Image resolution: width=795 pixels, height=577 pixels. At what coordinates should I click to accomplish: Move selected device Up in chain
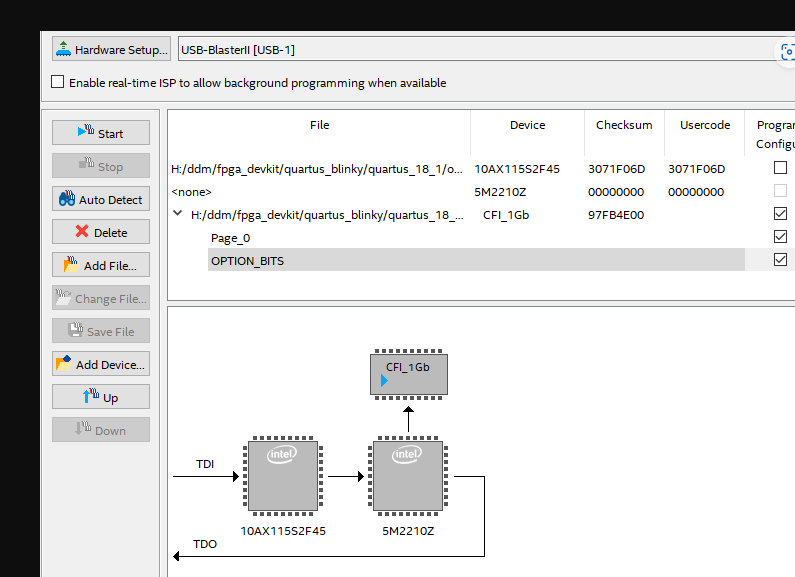point(101,397)
